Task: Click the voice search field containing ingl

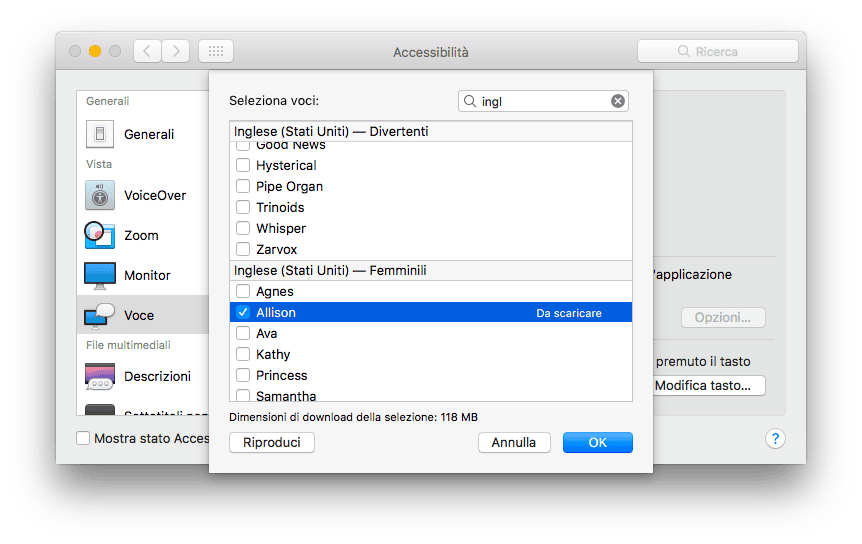Action: (x=543, y=101)
